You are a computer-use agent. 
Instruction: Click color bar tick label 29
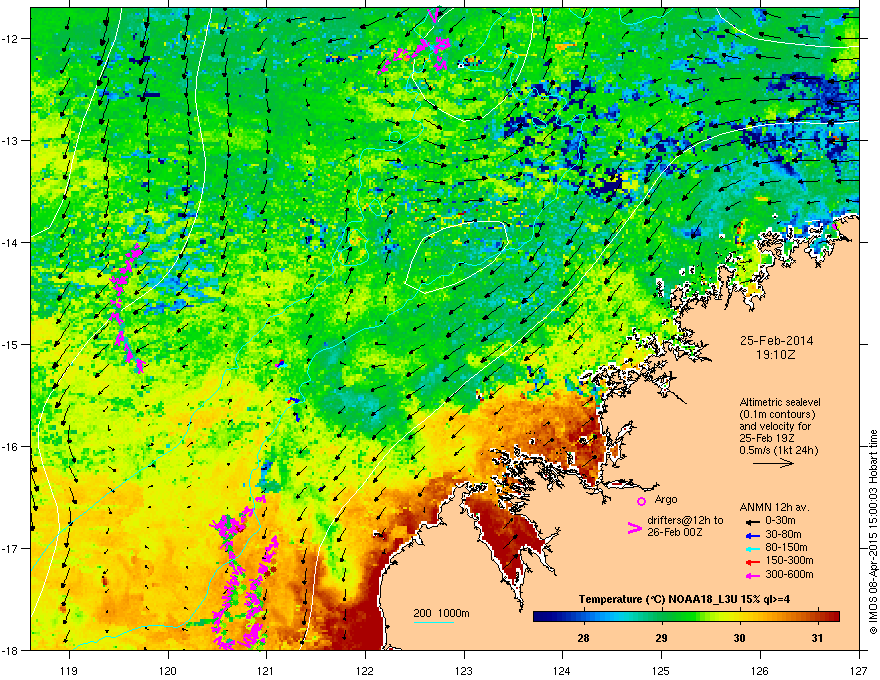pos(662,638)
